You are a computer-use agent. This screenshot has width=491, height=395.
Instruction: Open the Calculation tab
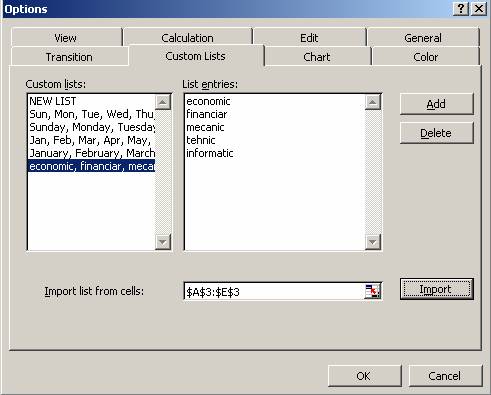(188, 37)
